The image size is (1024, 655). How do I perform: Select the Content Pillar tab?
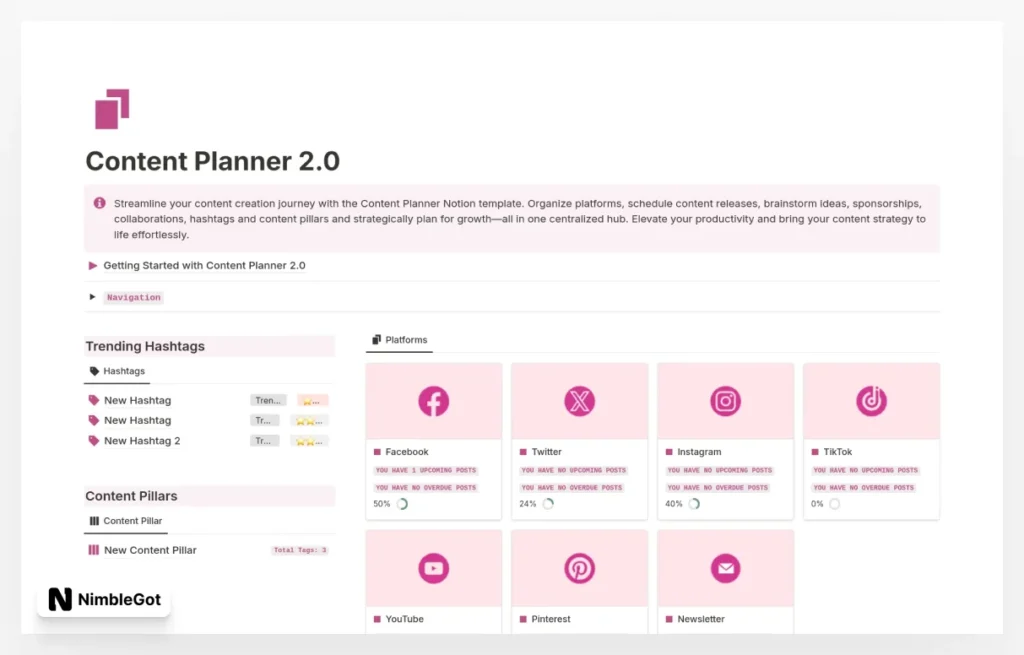tap(125, 521)
